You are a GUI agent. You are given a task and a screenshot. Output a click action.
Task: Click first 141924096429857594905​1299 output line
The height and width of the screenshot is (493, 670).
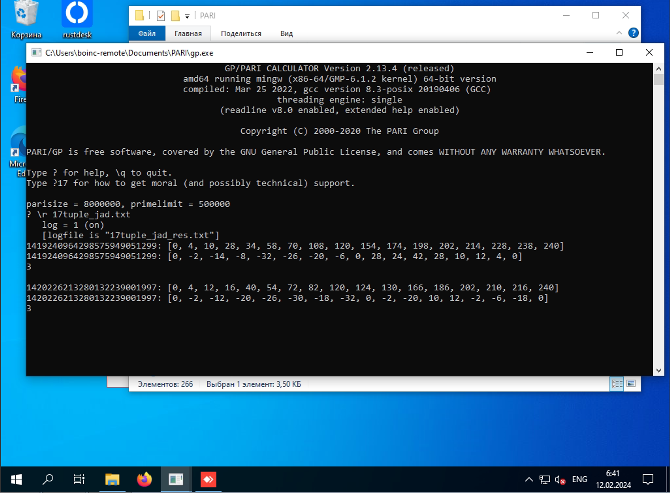tap(295, 246)
